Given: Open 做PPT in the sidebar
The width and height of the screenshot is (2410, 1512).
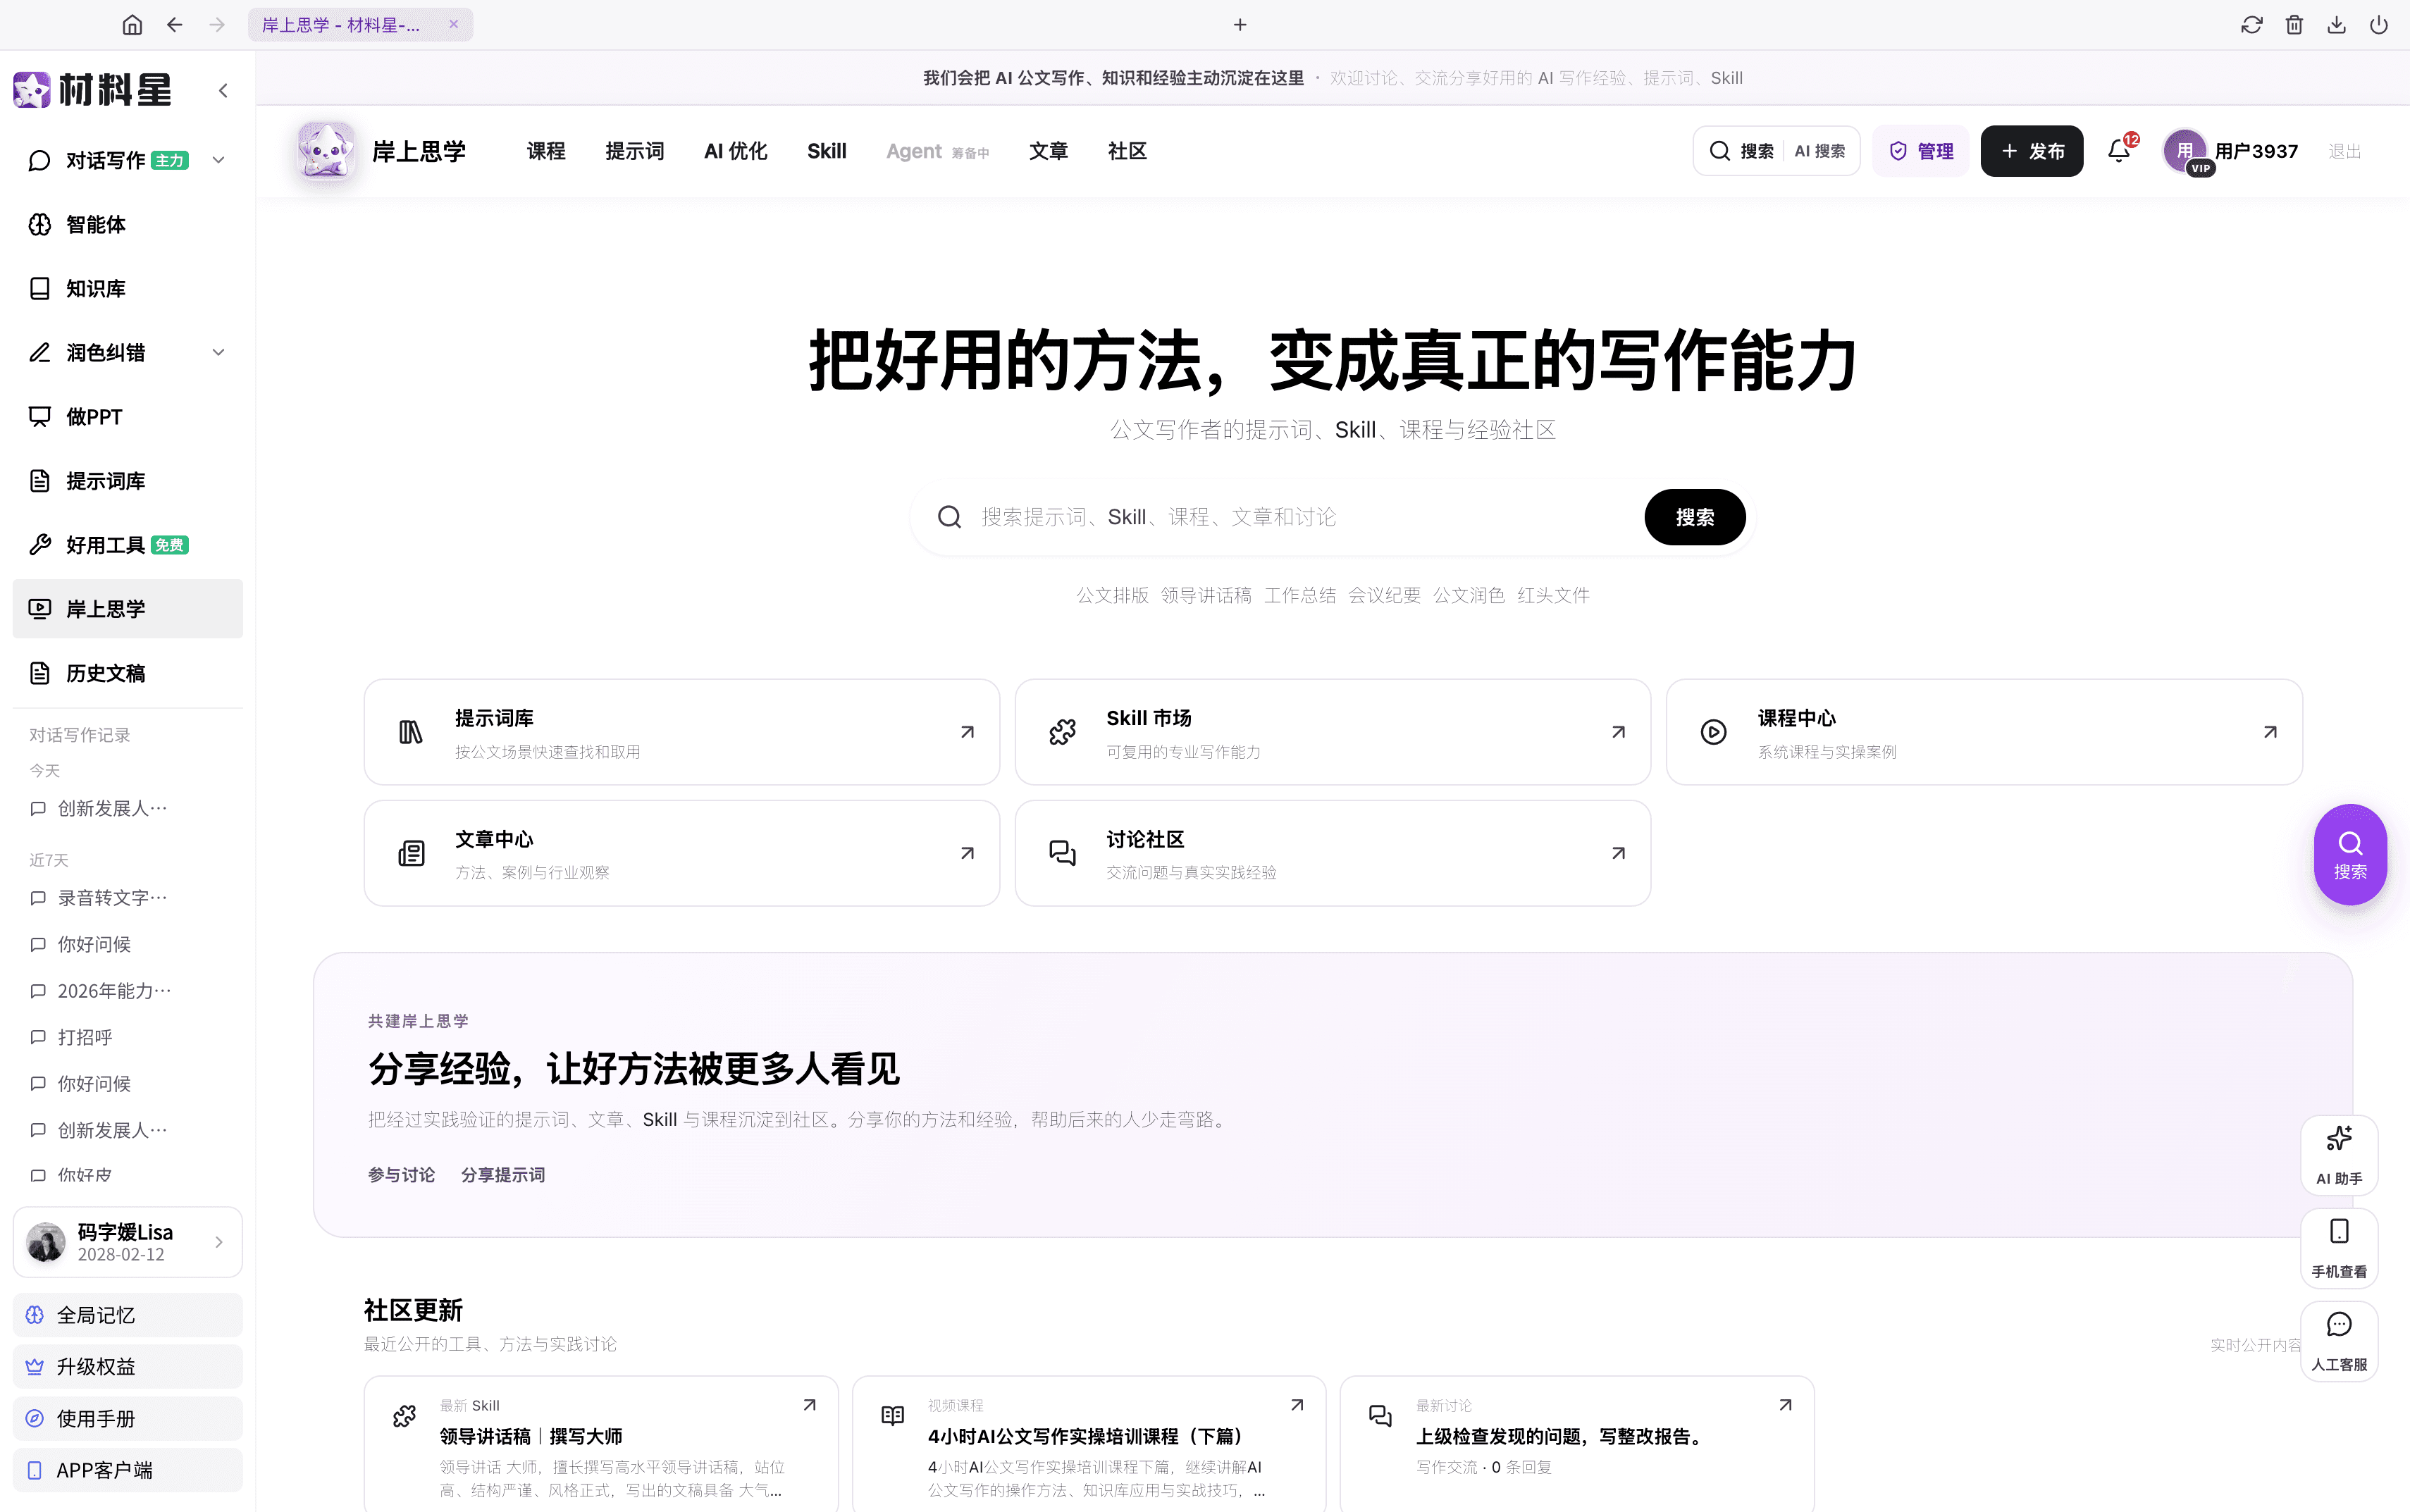Looking at the screenshot, I should 128,417.
